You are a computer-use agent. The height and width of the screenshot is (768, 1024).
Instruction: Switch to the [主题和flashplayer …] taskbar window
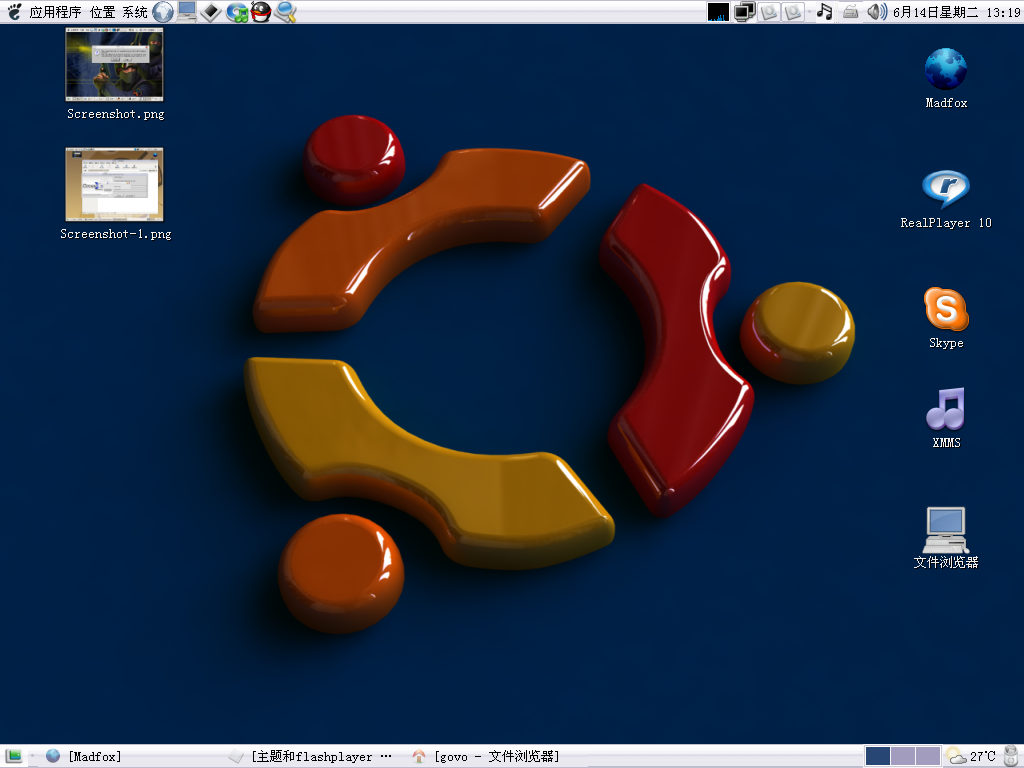311,756
